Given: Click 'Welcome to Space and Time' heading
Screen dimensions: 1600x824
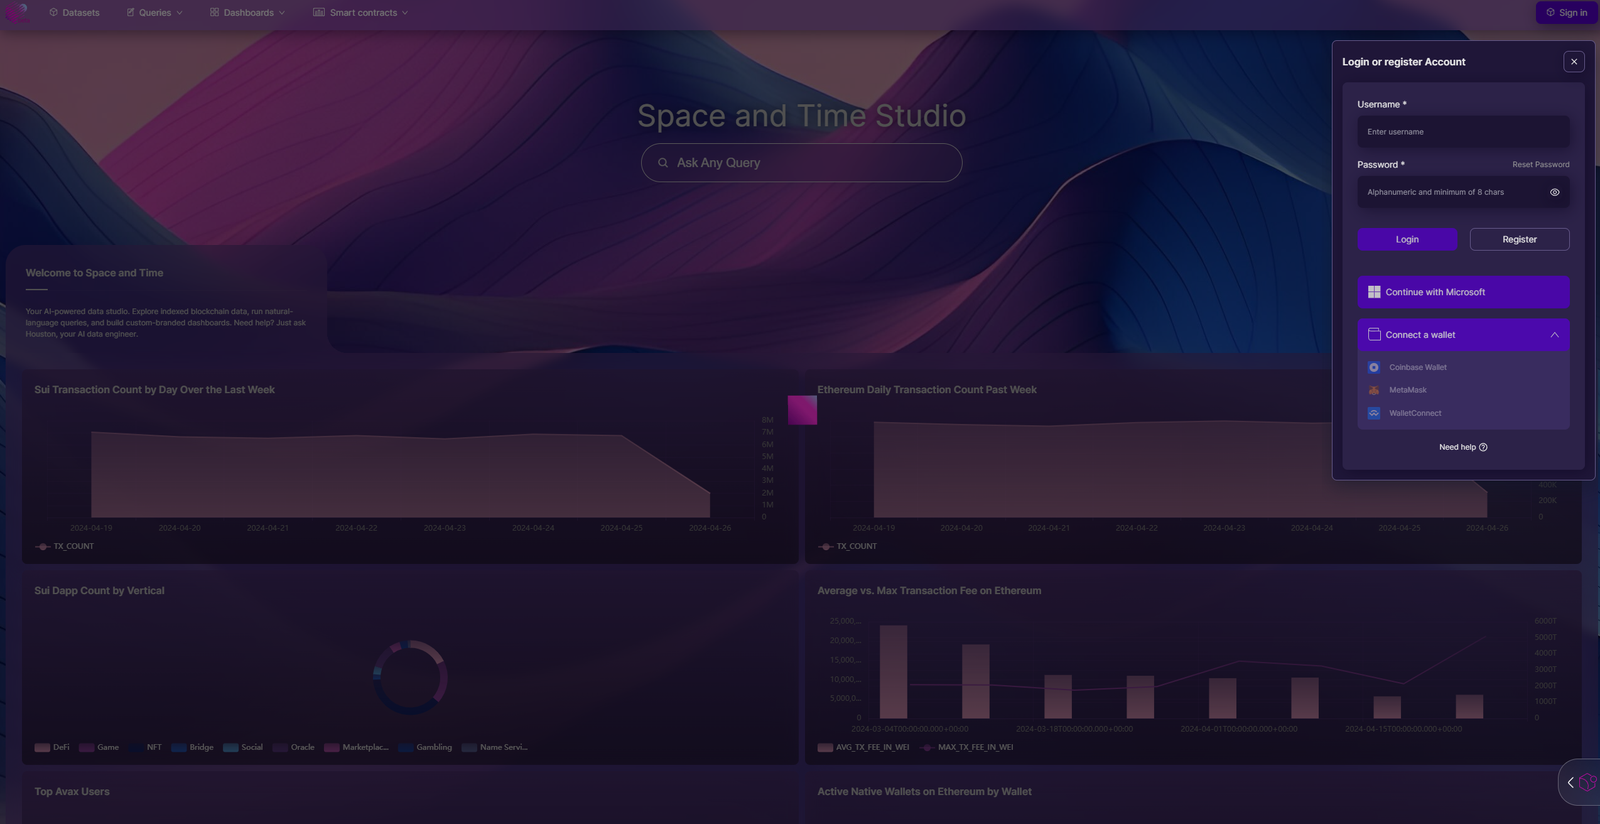Looking at the screenshot, I should pos(94,273).
